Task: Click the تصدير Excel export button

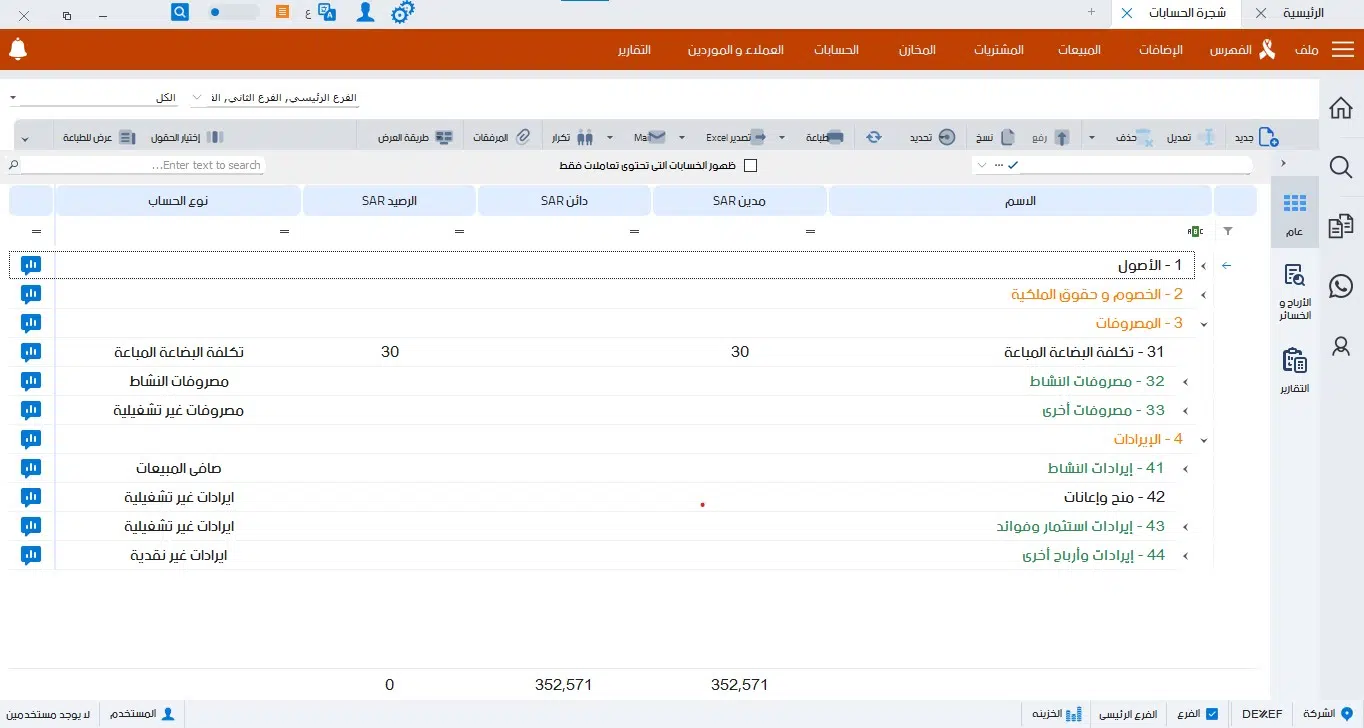Action: [x=735, y=137]
